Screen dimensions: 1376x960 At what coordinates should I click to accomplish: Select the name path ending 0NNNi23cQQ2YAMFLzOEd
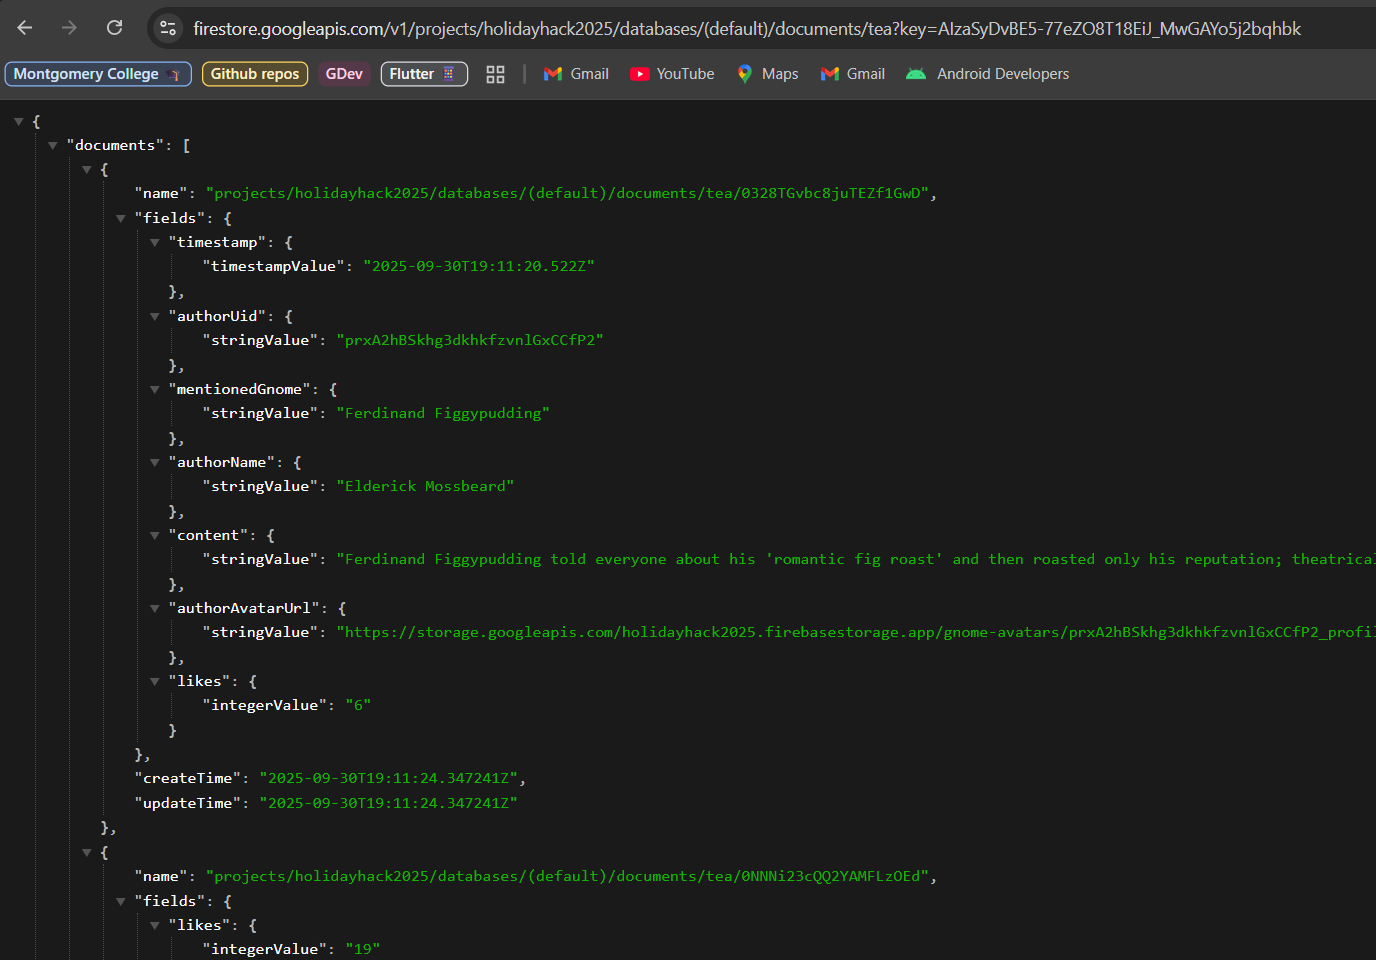click(567, 876)
